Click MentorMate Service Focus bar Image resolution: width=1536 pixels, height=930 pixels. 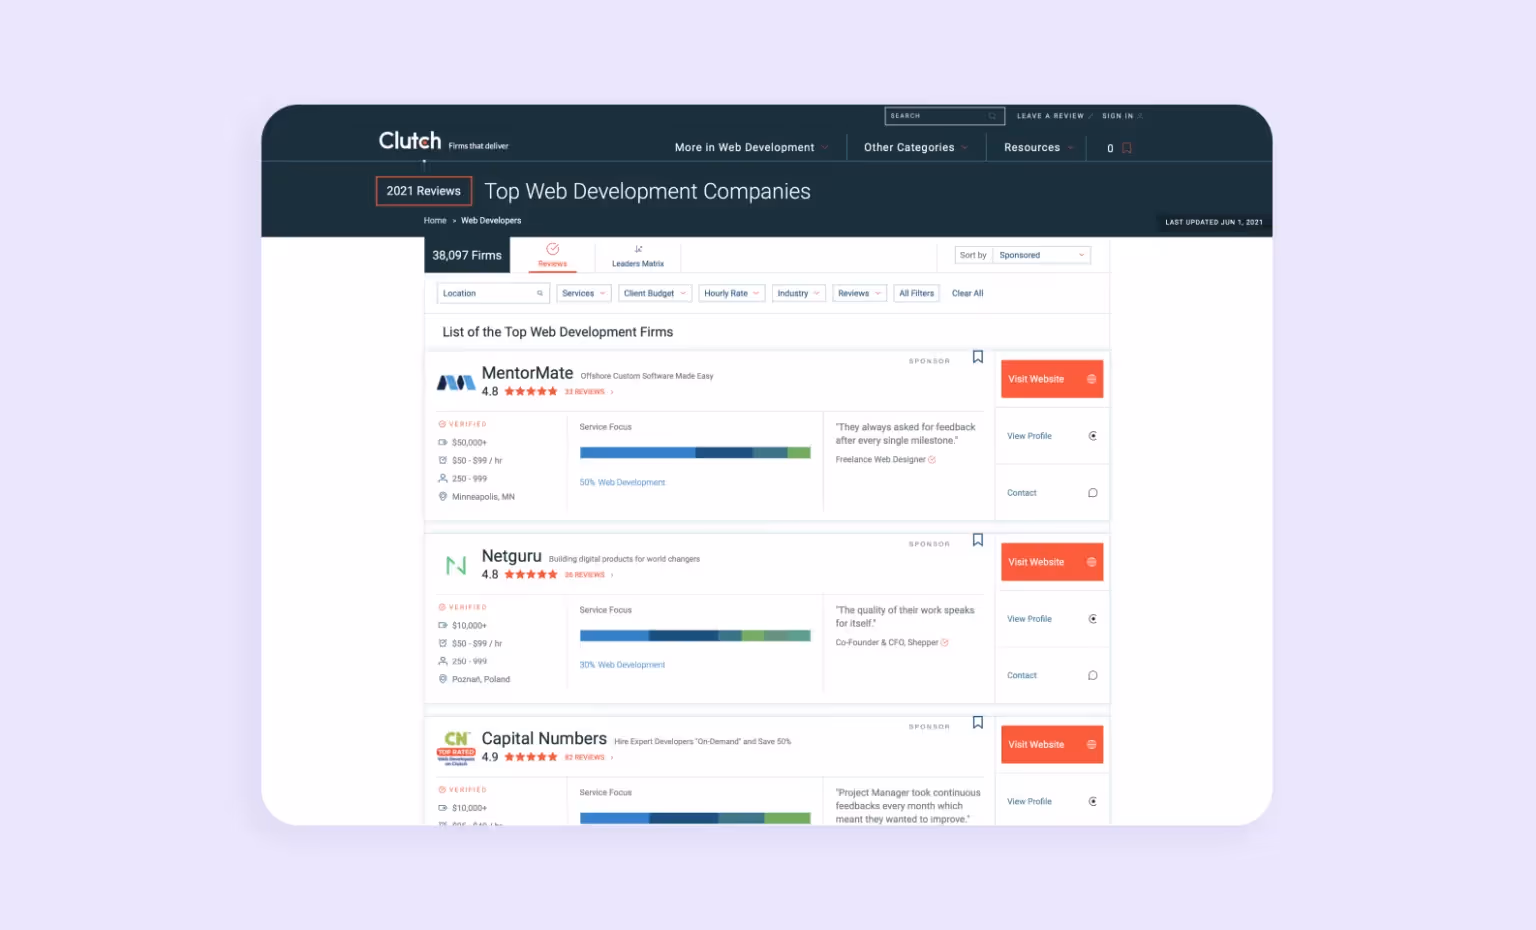coord(695,453)
